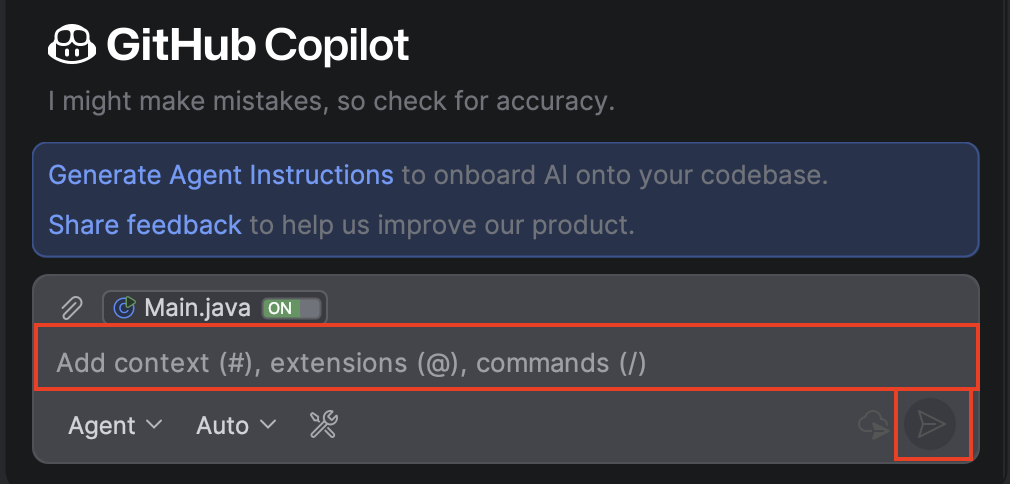Viewport: 1010px width, 484px height.
Task: Click the chevron next to Agent
Action: point(154,425)
